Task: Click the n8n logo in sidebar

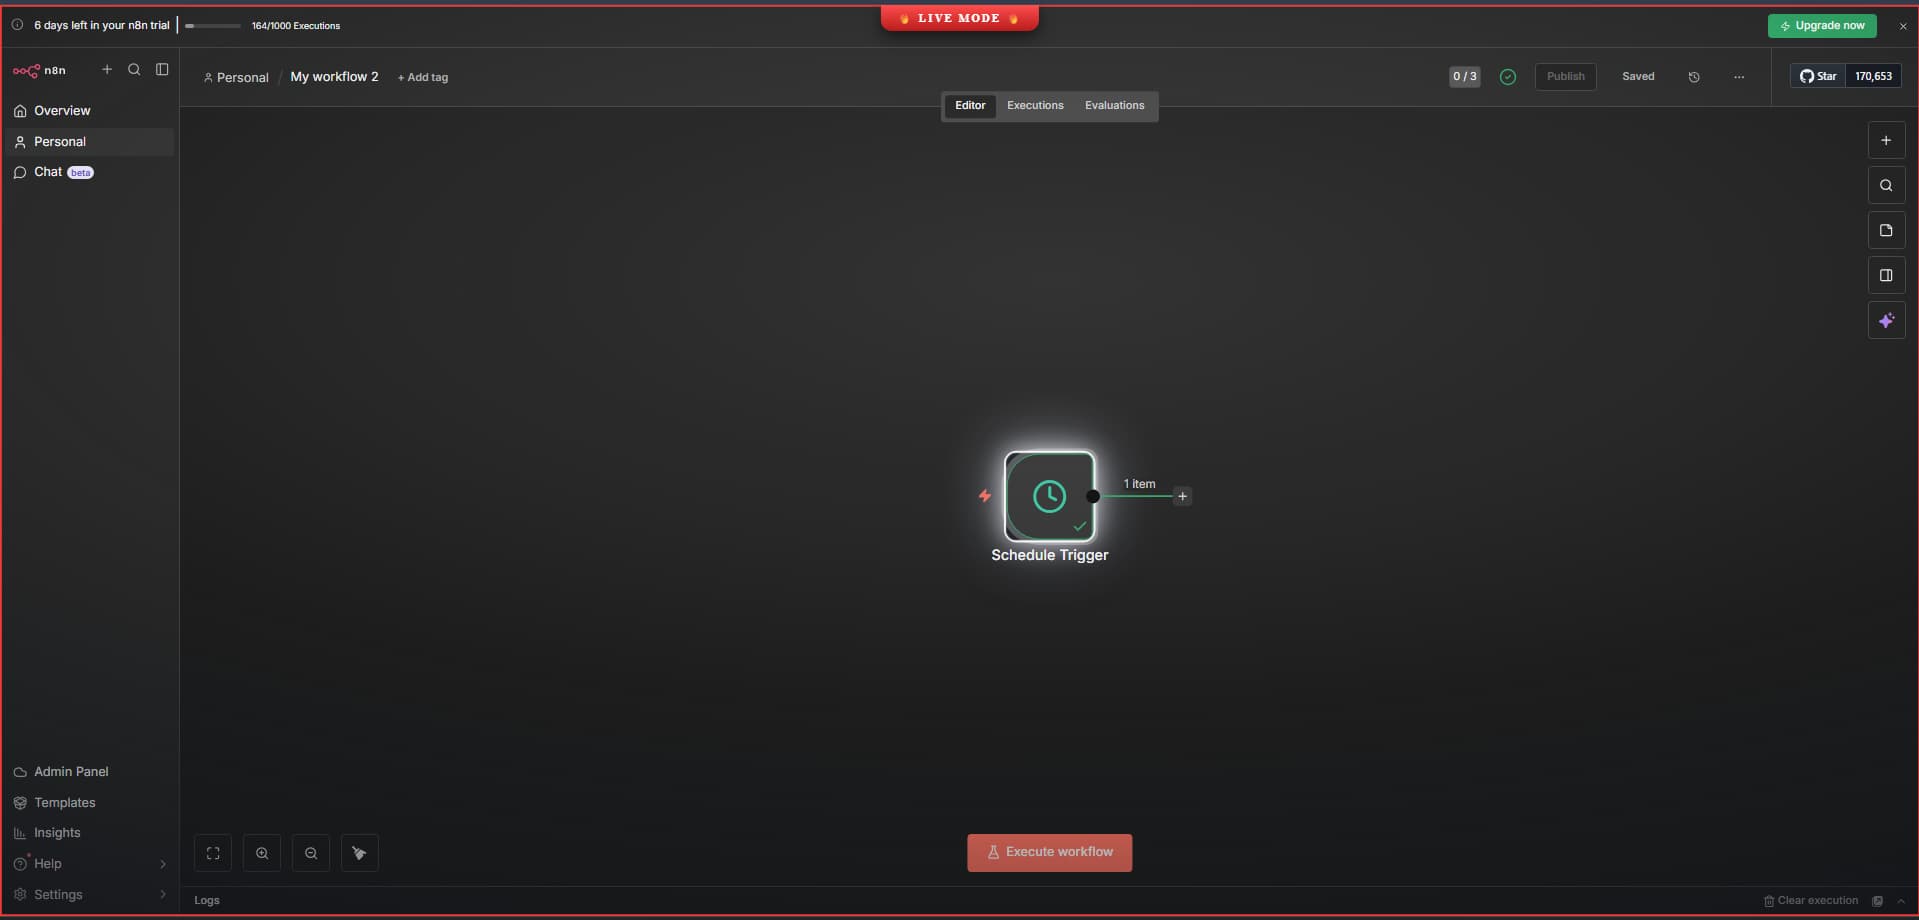Action: tap(39, 71)
